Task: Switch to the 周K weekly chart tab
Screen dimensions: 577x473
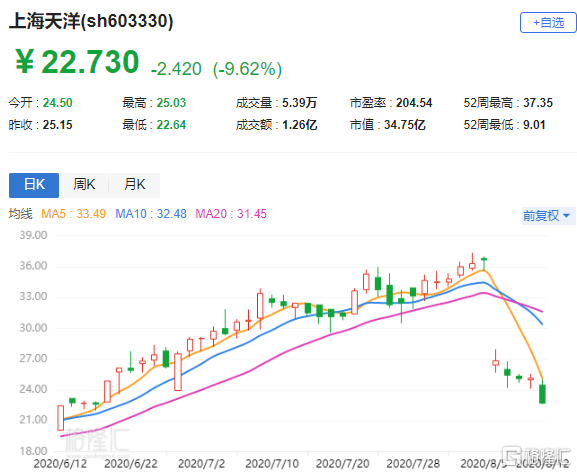Action: [x=84, y=185]
